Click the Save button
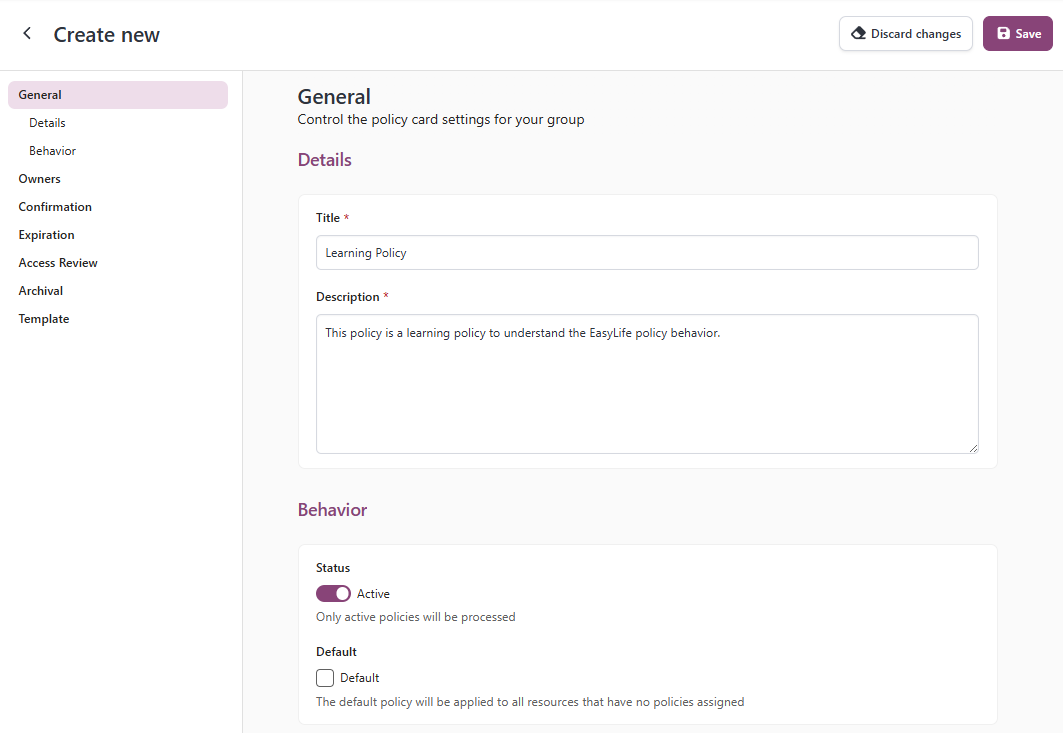Image resolution: width=1063 pixels, height=733 pixels. (x=1017, y=33)
